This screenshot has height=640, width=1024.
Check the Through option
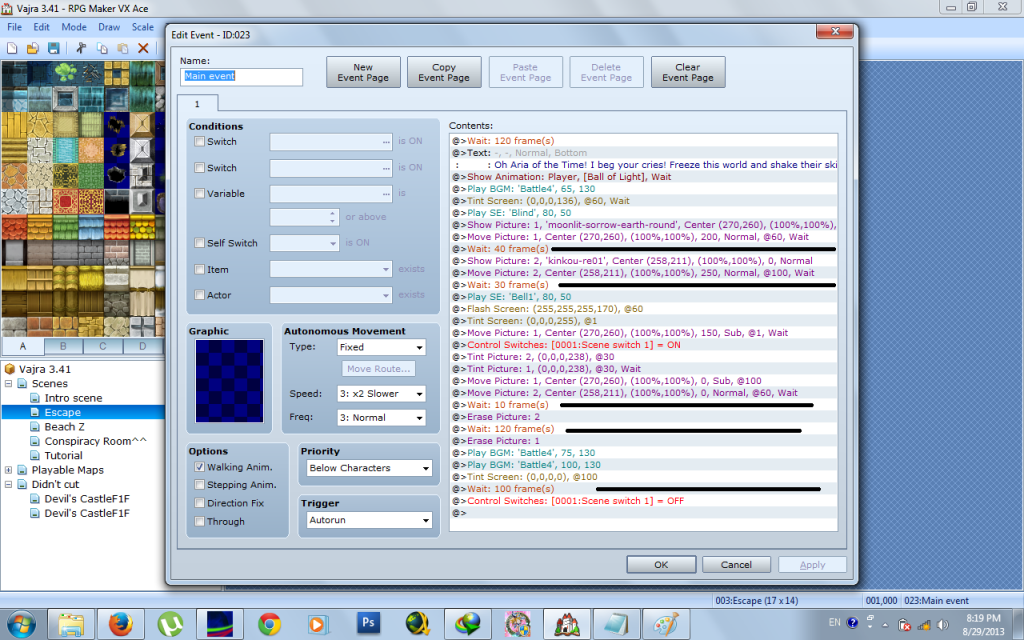coord(199,521)
